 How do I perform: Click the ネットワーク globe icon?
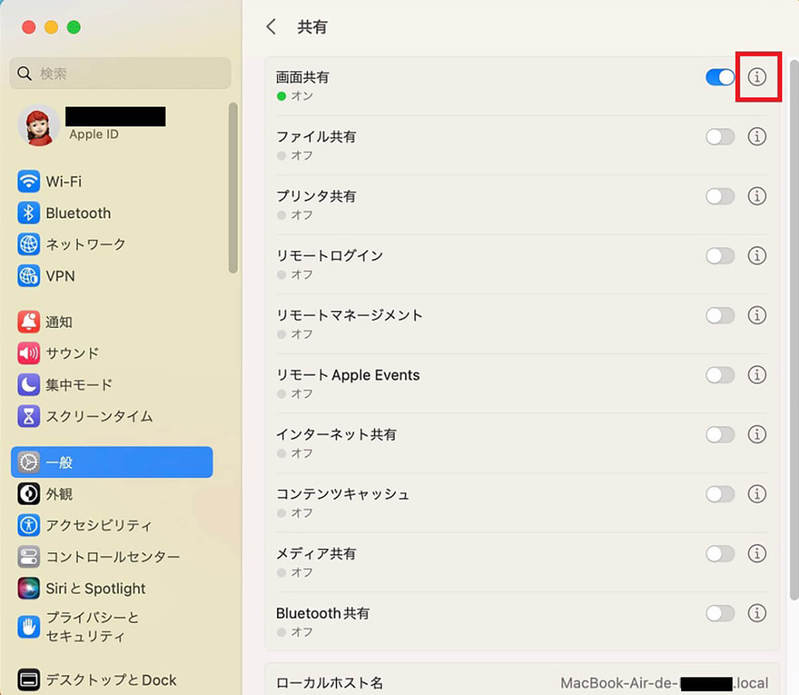coord(29,245)
